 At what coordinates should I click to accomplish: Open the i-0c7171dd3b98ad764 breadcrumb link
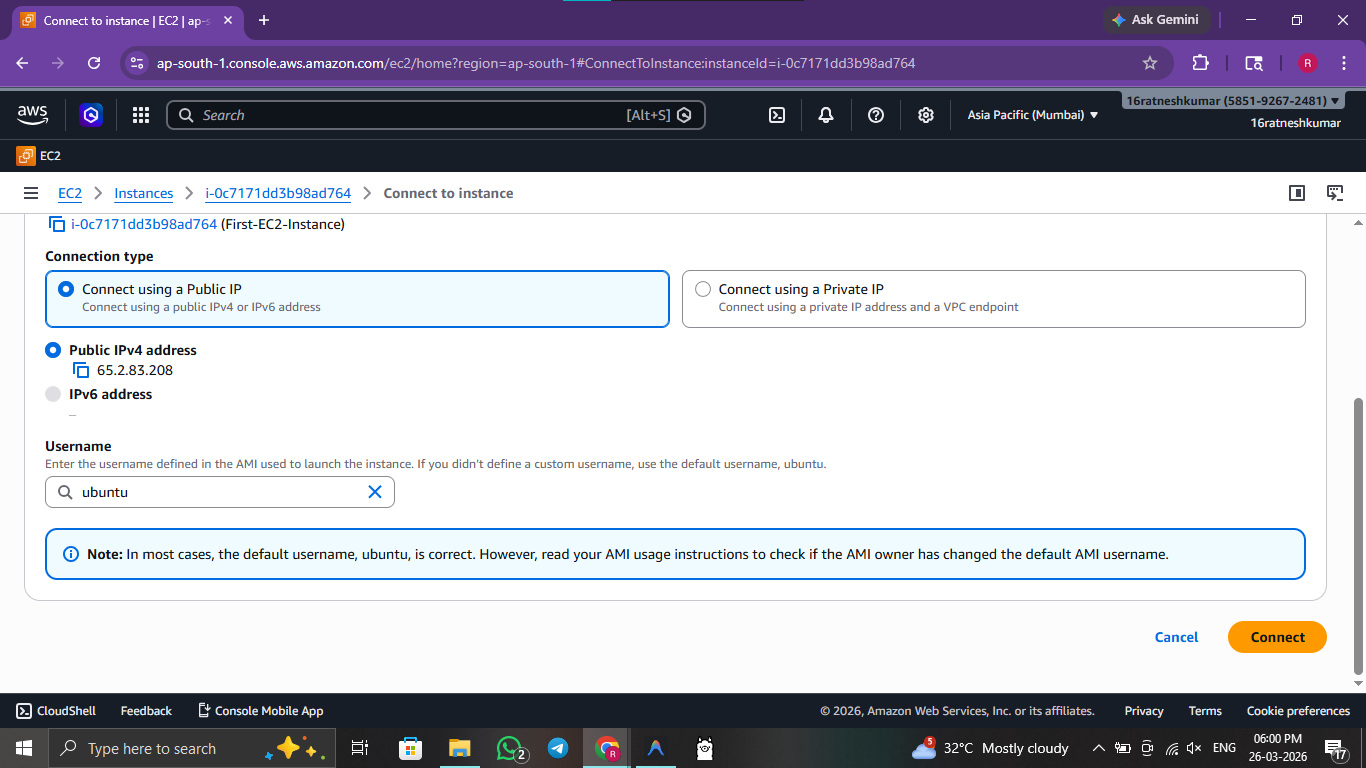[x=278, y=193]
